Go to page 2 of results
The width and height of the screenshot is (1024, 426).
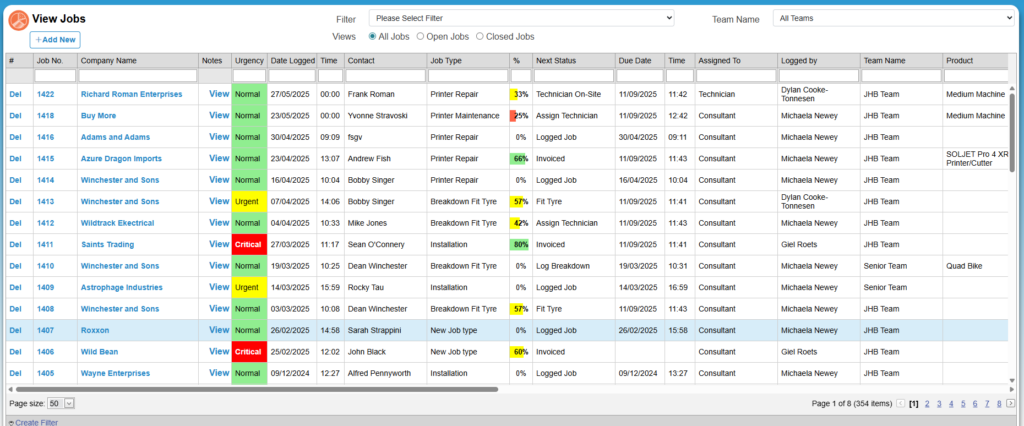tap(927, 404)
